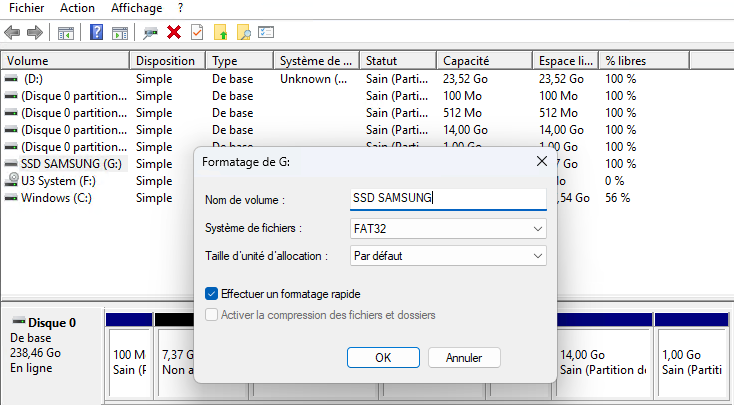This screenshot has height=405, width=734.
Task: Toggle Effectuer un formatage rapide checkbox
Action: 212,294
